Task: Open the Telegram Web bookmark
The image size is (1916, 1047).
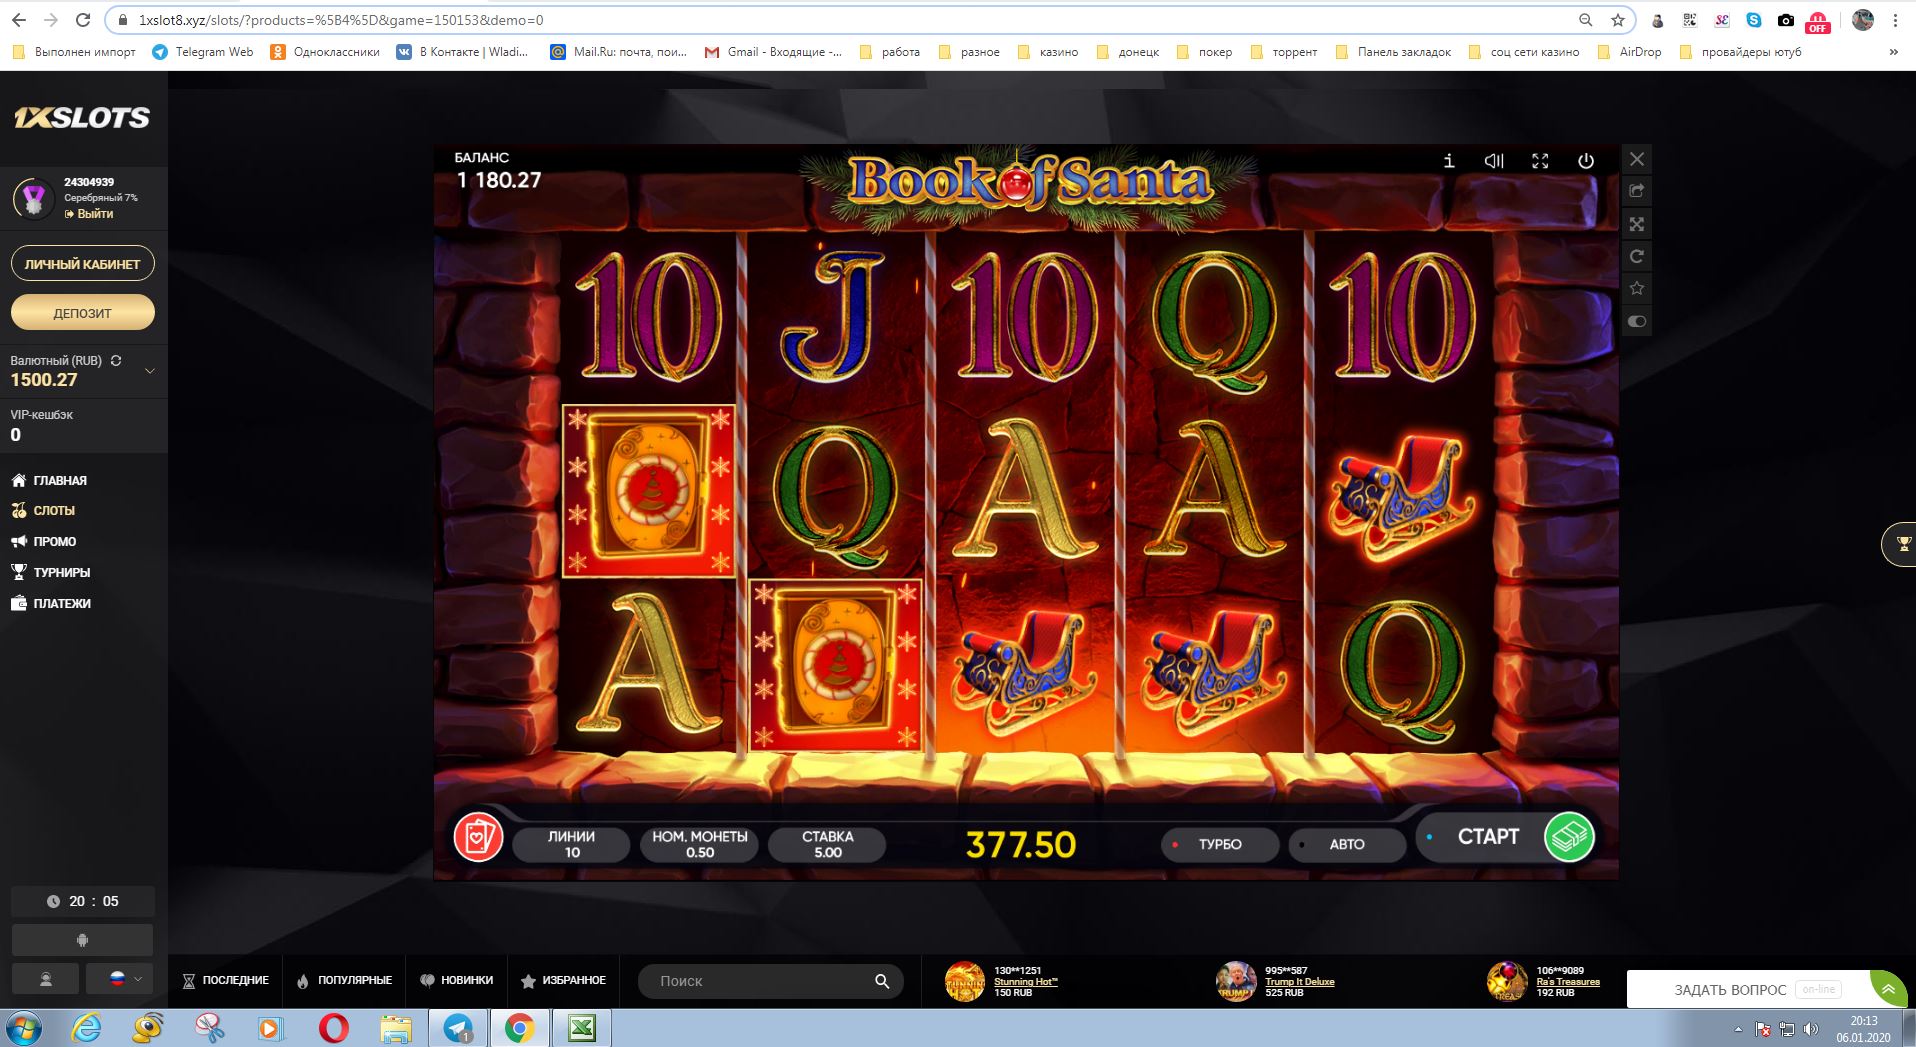Action: click(x=203, y=52)
